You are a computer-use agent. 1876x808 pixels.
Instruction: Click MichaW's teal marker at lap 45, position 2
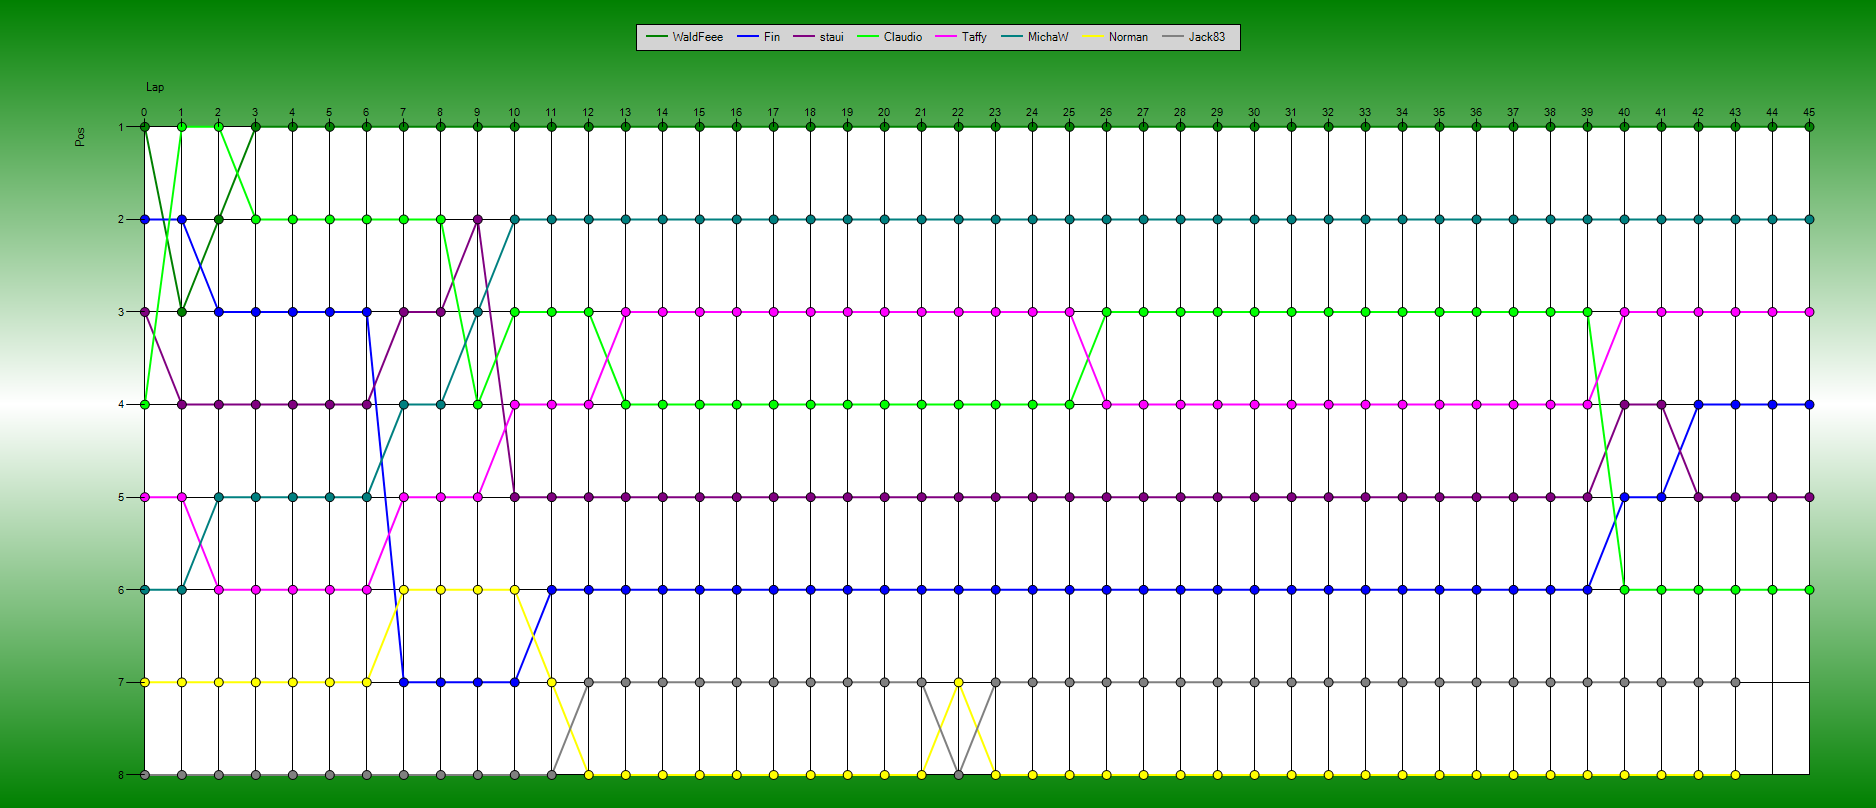click(1809, 219)
